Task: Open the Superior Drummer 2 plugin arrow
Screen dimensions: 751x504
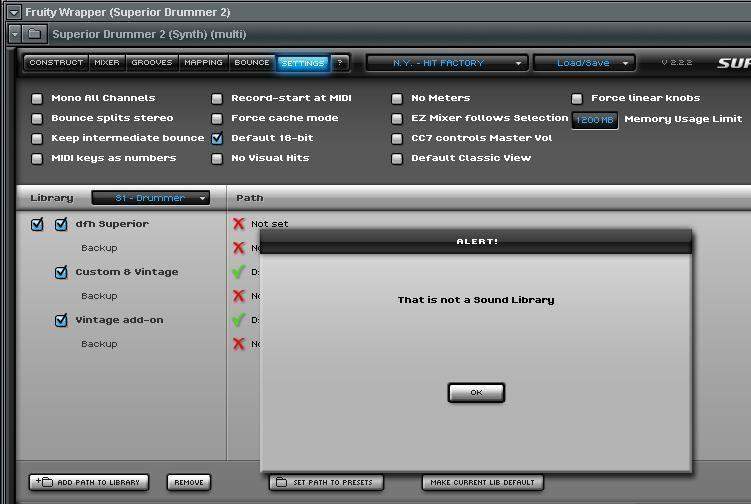Action: (15, 34)
